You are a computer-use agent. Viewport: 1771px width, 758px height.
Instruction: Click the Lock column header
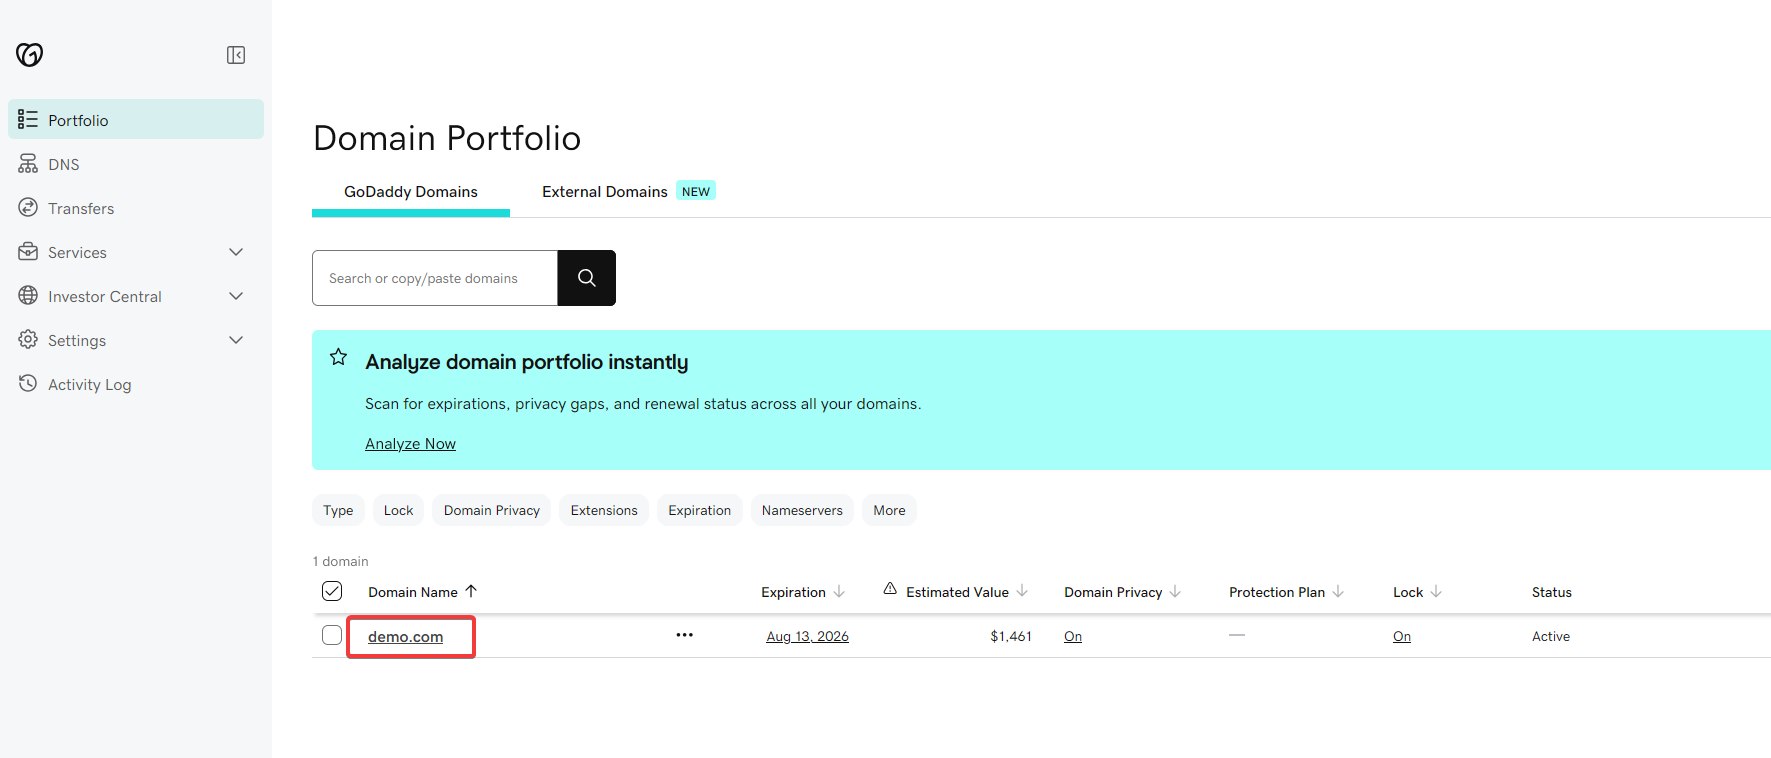pyautogui.click(x=1408, y=592)
